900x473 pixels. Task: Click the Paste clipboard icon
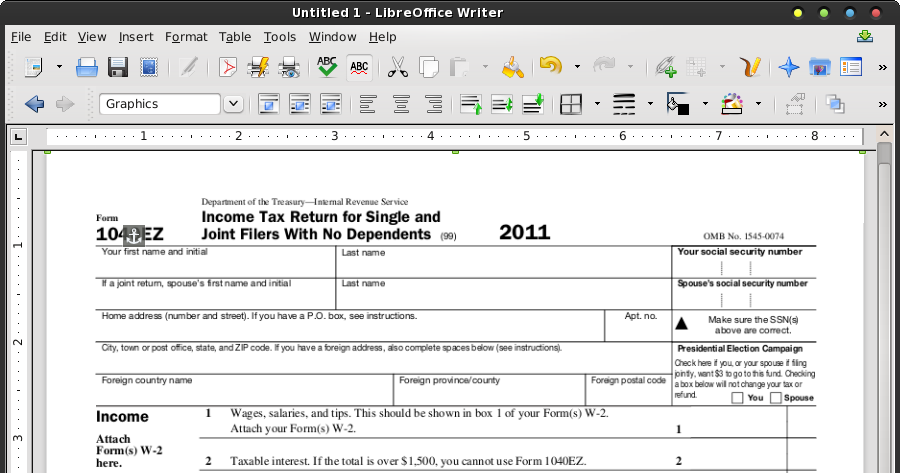click(460, 67)
